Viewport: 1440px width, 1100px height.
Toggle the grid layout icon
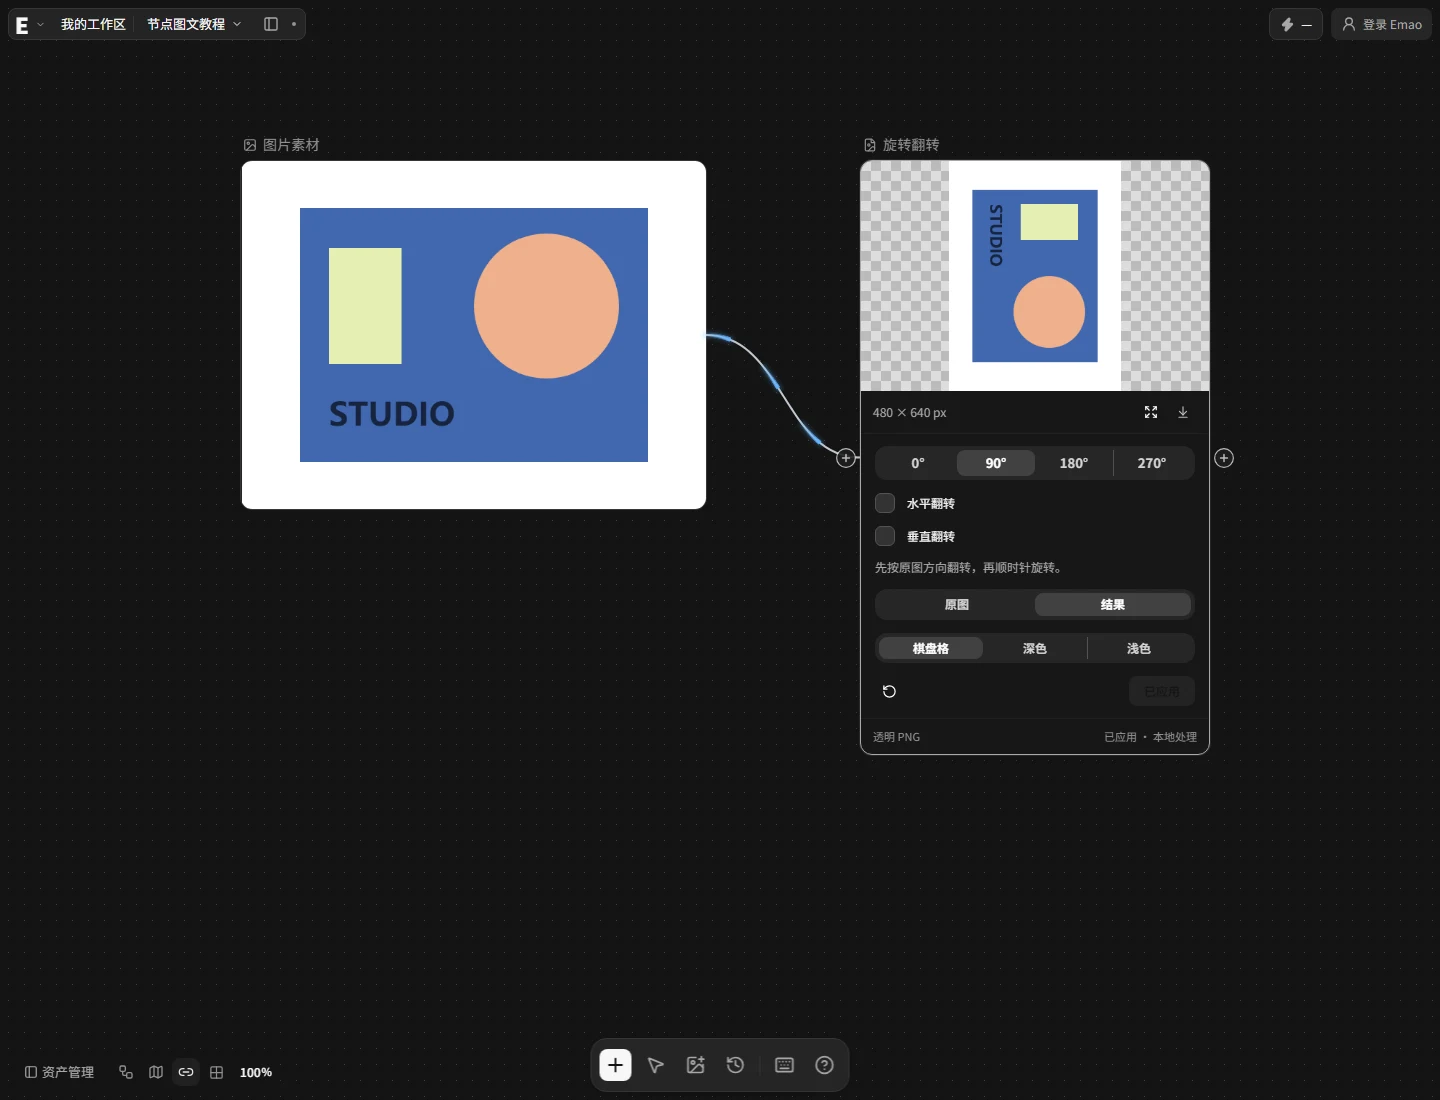tap(216, 1072)
